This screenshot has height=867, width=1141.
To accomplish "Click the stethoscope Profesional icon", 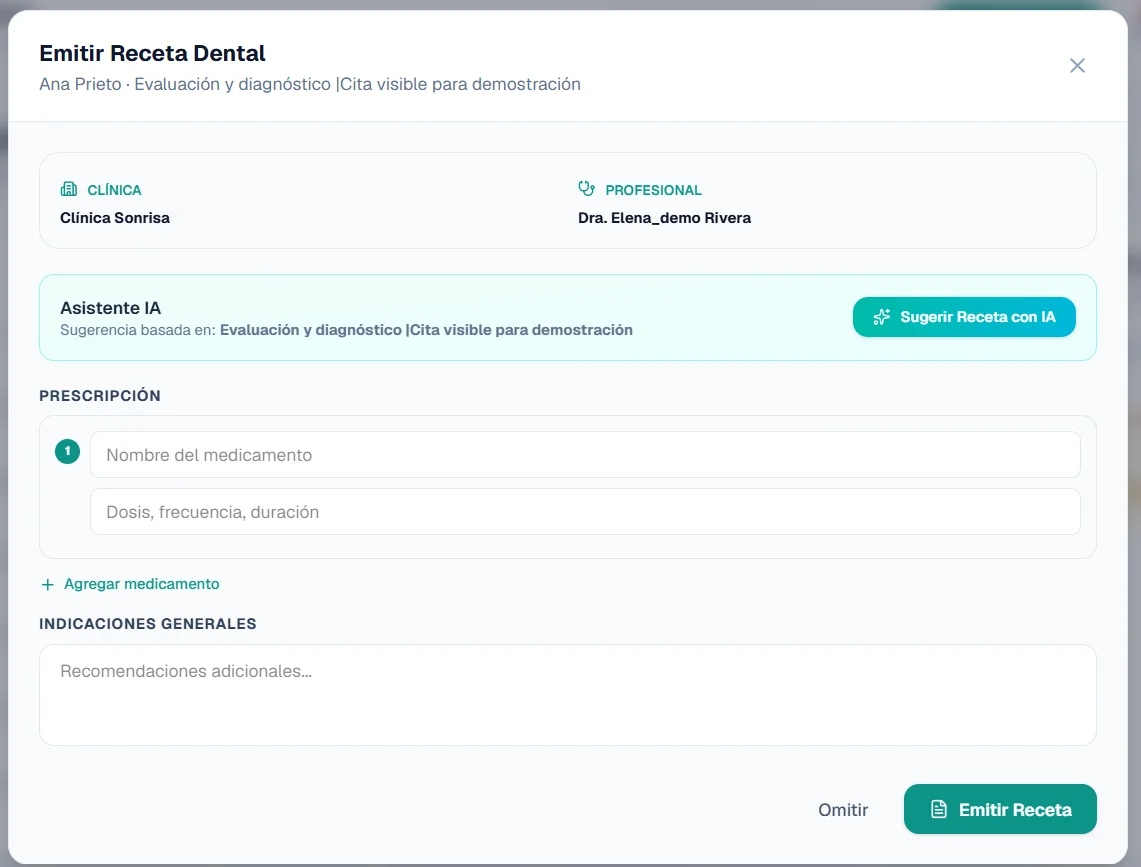I will coord(587,189).
